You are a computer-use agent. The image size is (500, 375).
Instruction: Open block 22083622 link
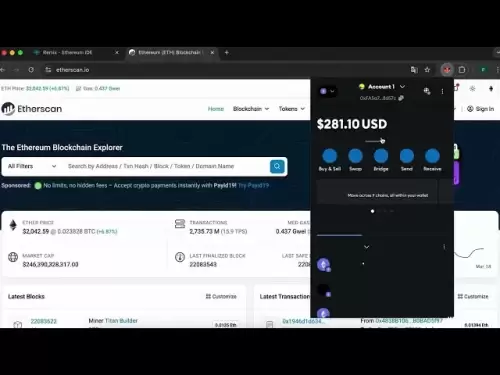click(x=44, y=321)
